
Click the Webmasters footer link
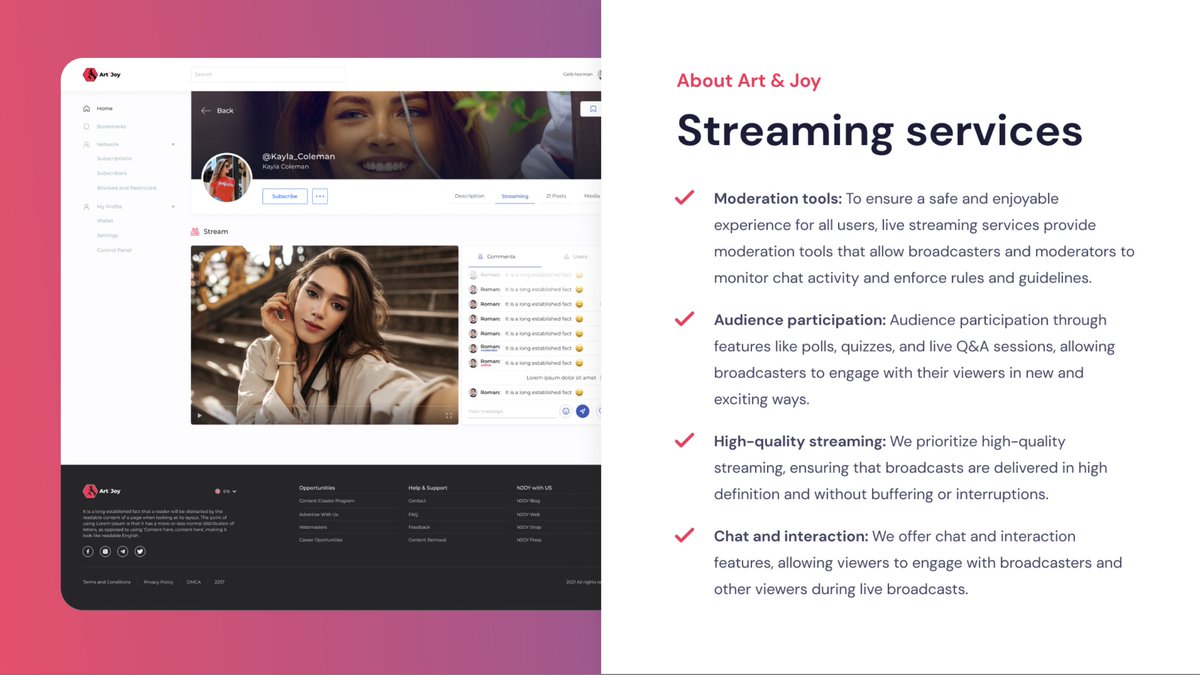pos(313,527)
